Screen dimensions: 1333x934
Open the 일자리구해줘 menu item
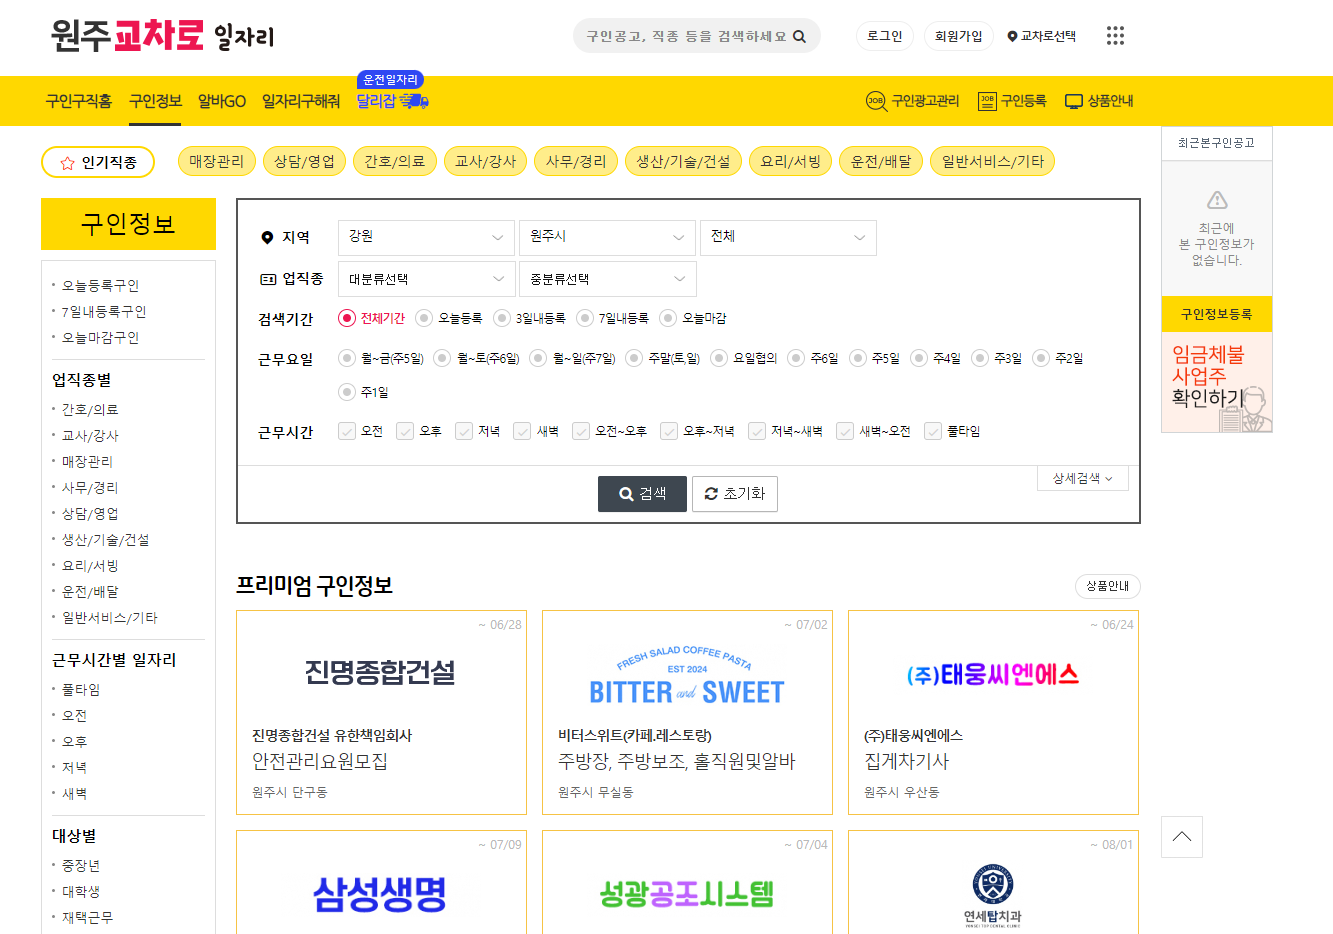point(301,101)
